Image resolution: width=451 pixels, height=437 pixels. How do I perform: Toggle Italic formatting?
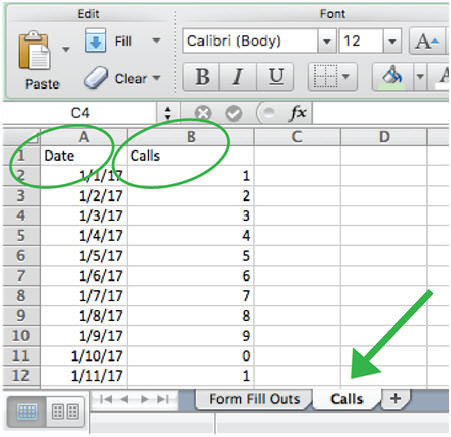pos(238,77)
